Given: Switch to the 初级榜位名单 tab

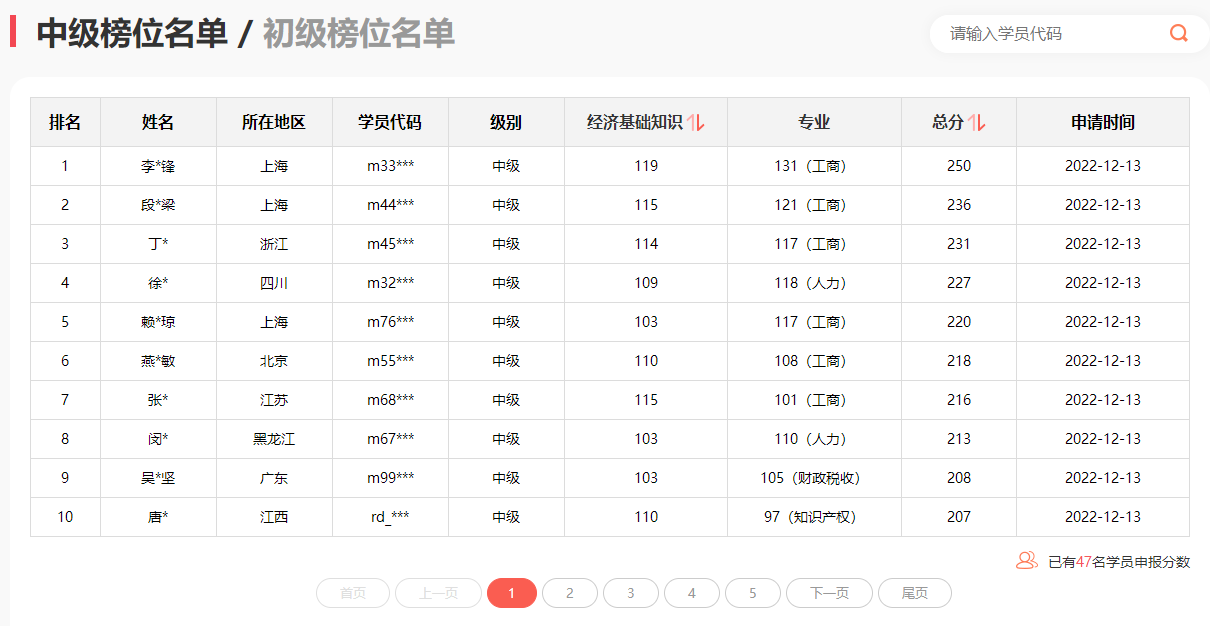Looking at the screenshot, I should tap(357, 33).
